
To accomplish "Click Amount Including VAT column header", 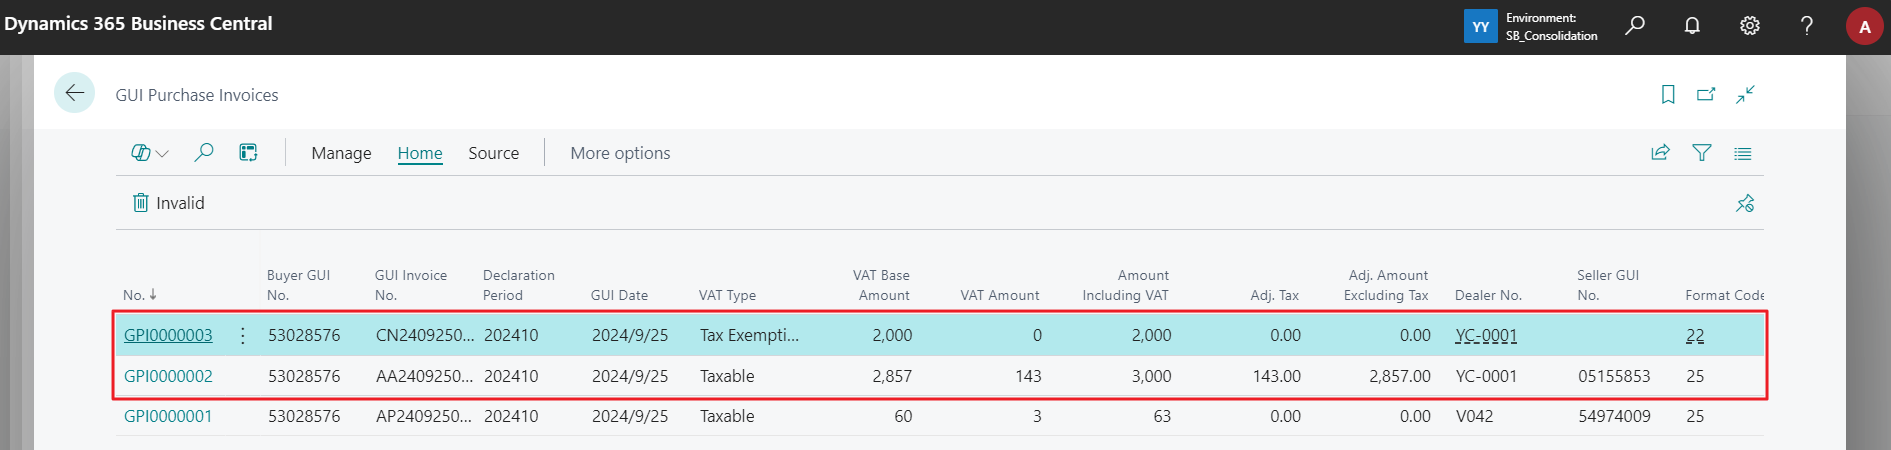I will point(1125,285).
